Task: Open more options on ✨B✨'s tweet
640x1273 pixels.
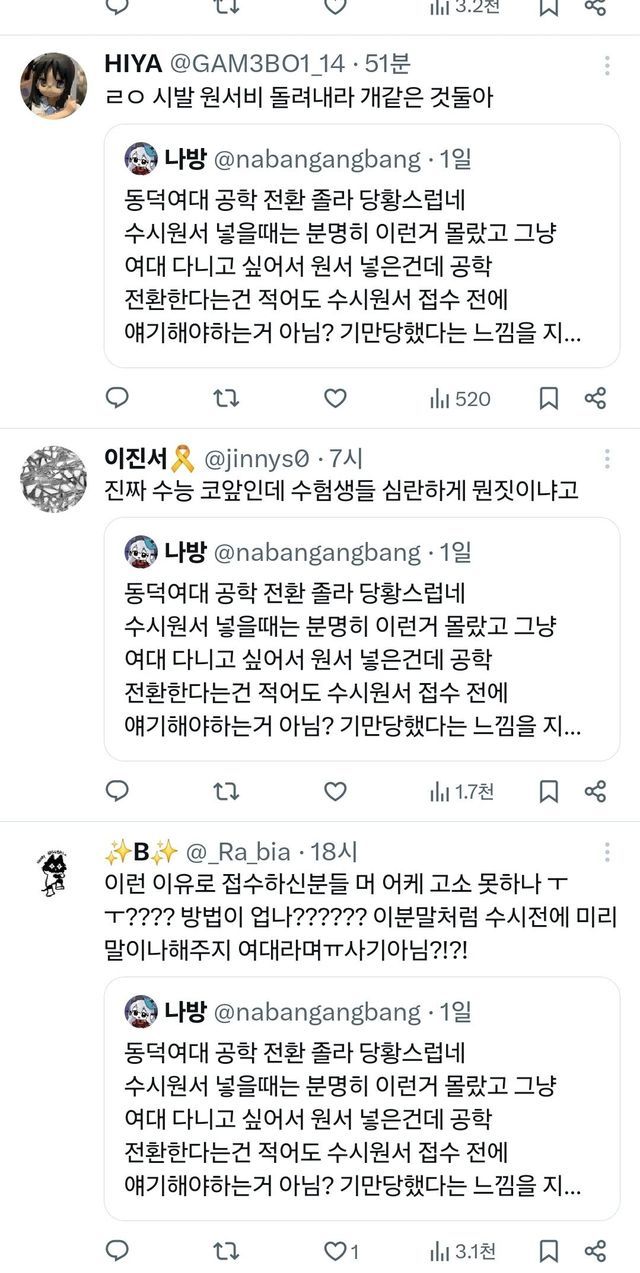Action: (607, 853)
